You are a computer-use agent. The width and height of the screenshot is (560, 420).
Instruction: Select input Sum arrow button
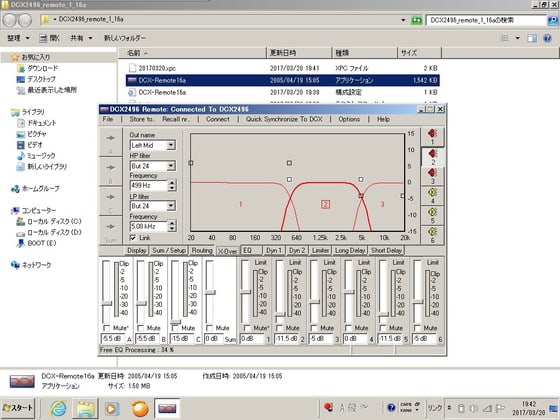(x=111, y=231)
